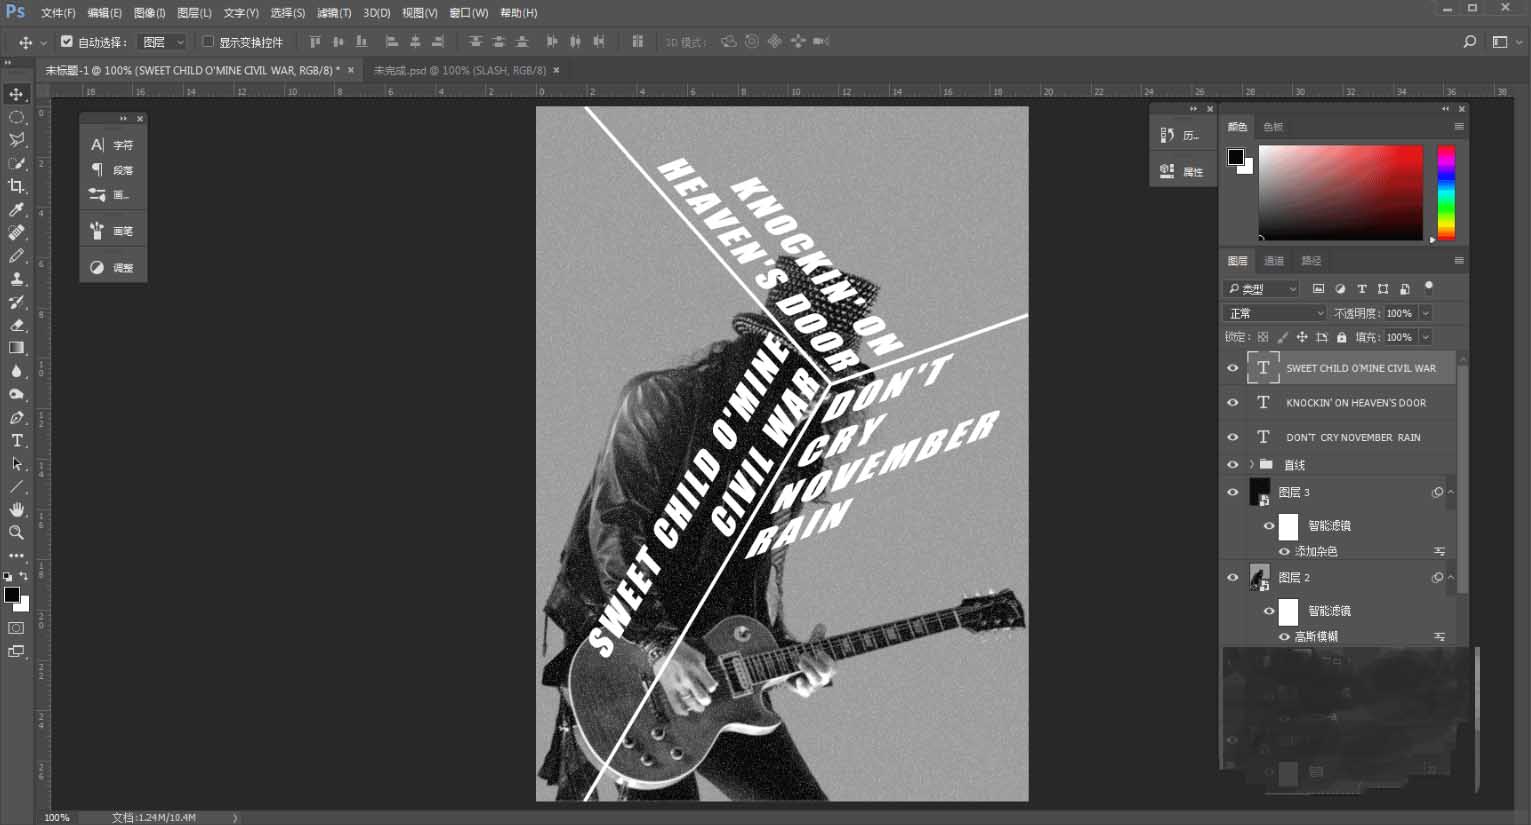Select the Move tool in the toolbar
The image size is (1531, 825).
[16, 94]
